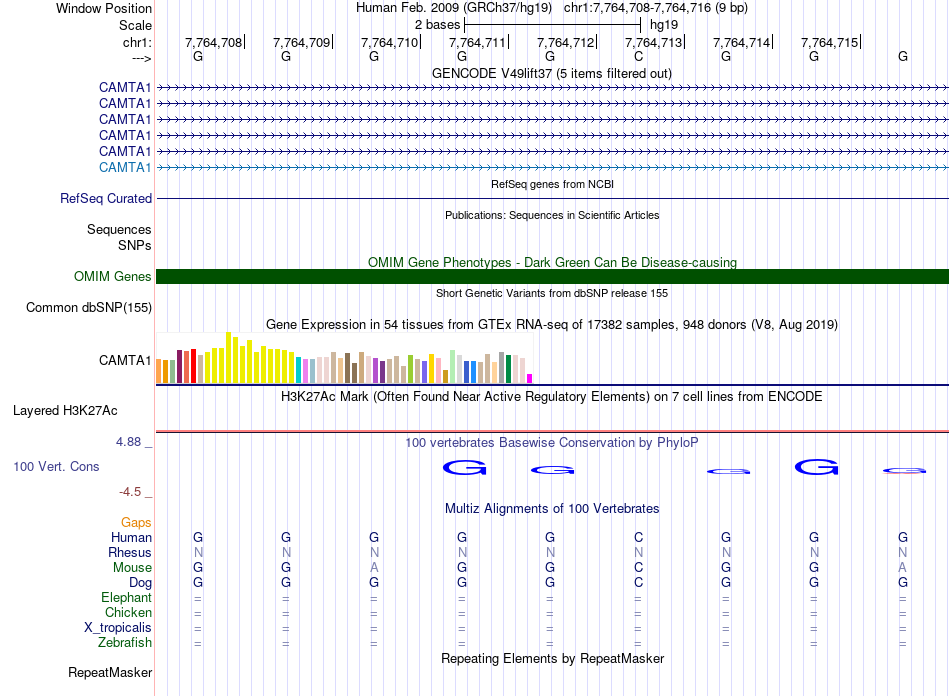The image size is (950, 696).
Task: Click the RefSeq Curated track label
Action: [x=106, y=199]
